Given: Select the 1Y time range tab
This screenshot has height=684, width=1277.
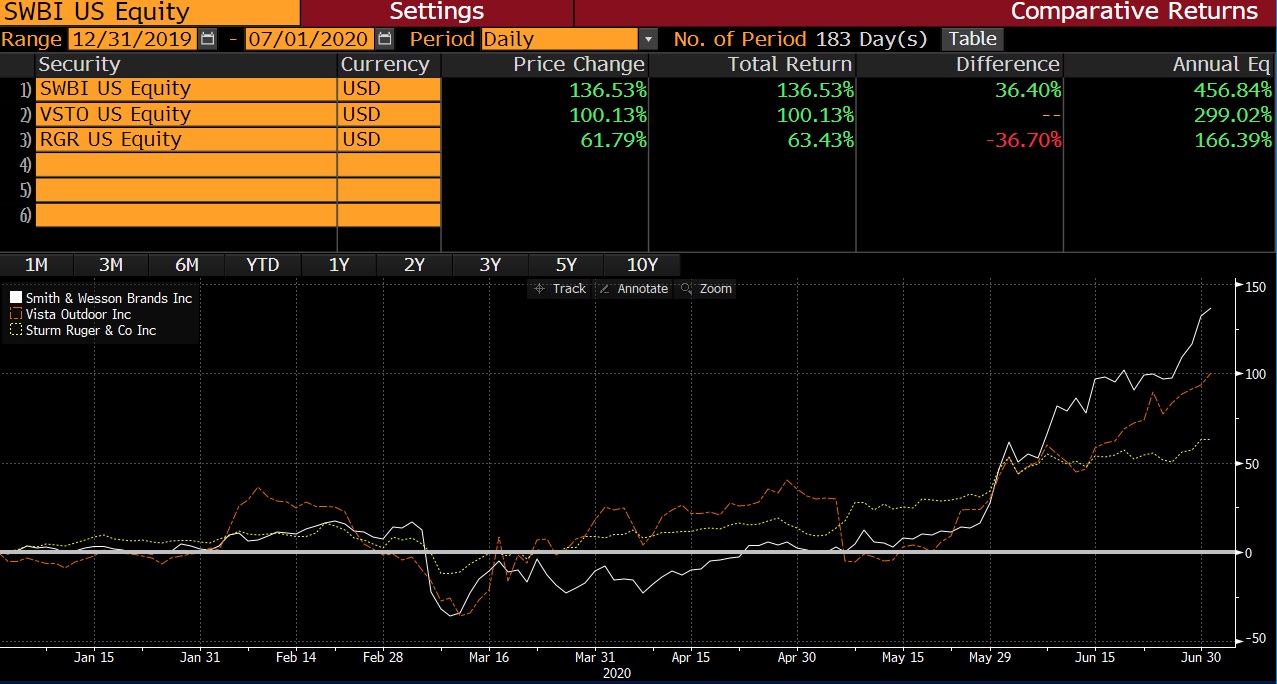Looking at the screenshot, I should click(x=339, y=265).
